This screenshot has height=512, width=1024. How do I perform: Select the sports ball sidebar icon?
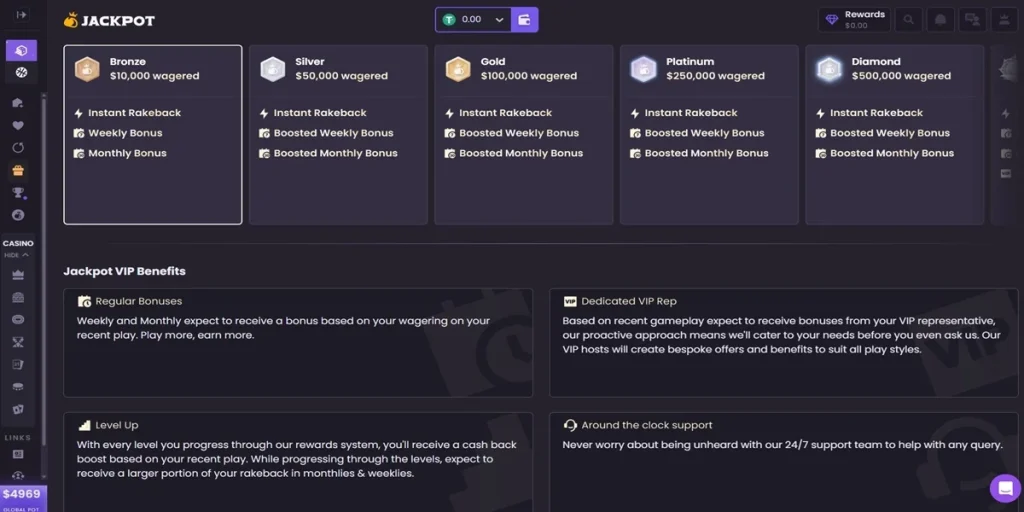tap(21, 73)
